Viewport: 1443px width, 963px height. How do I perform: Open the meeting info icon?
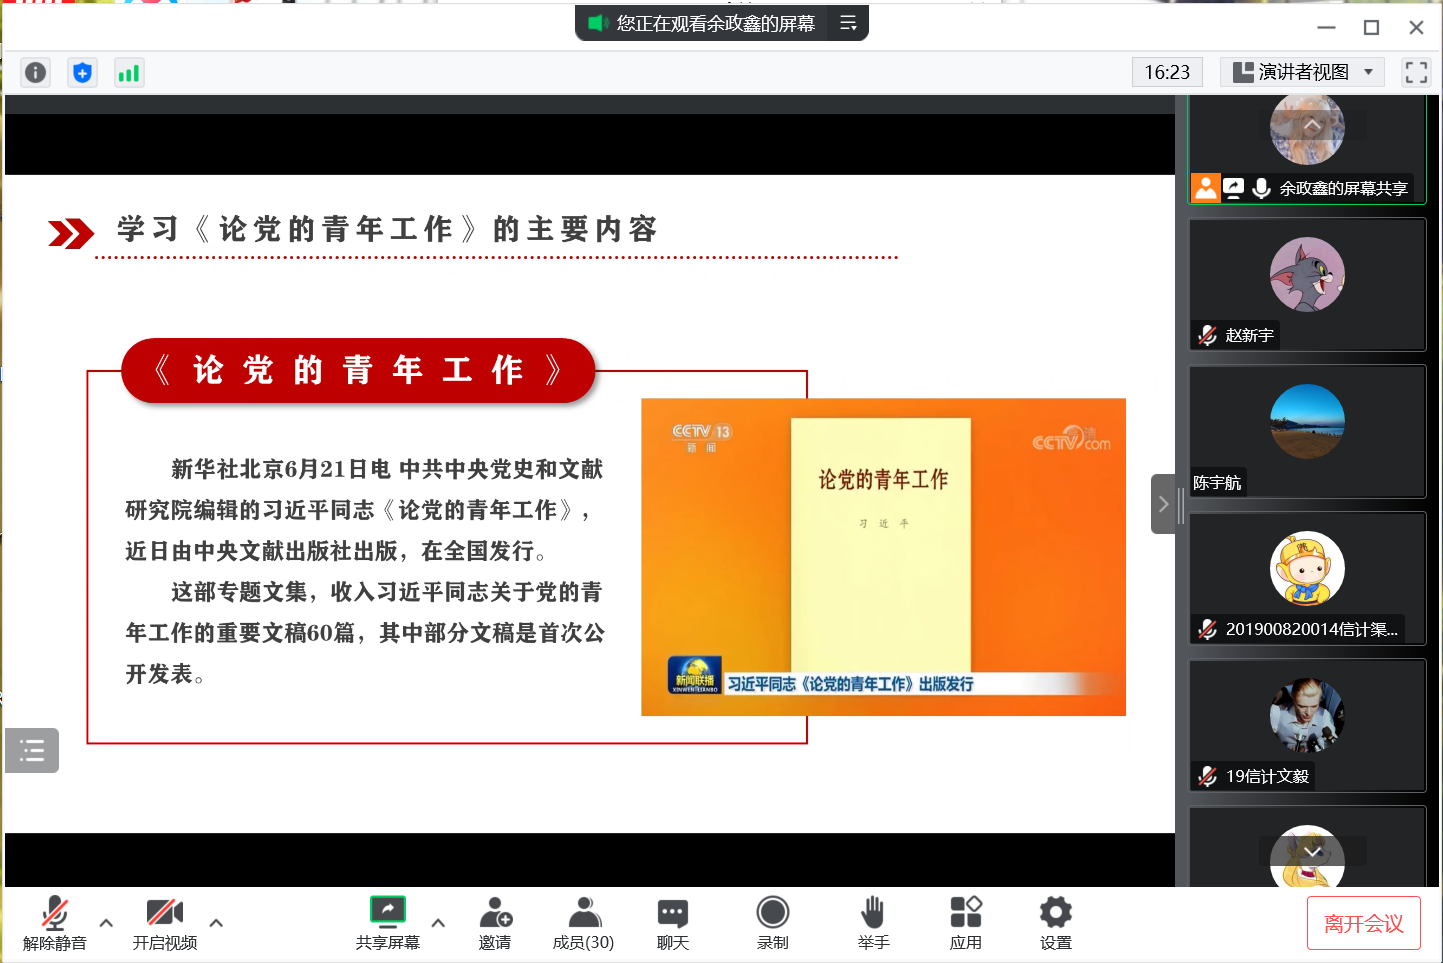pyautogui.click(x=35, y=73)
